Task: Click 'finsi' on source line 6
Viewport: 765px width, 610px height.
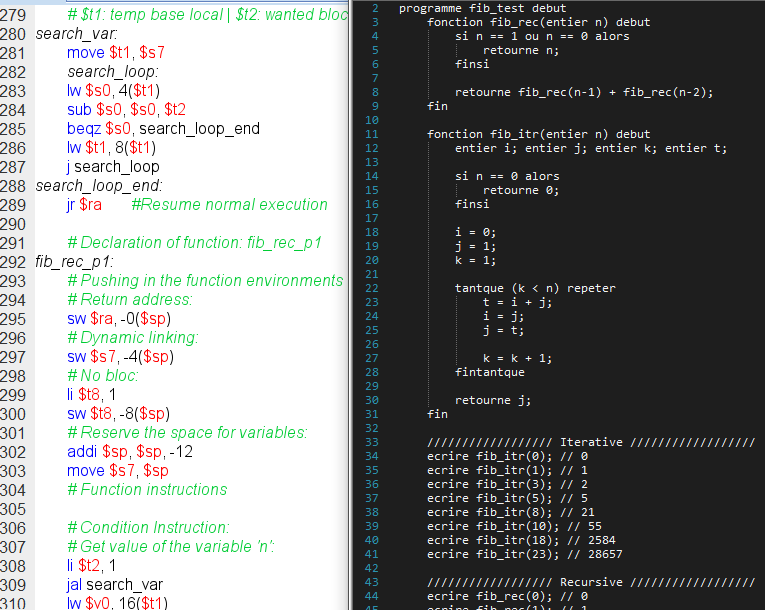Action: tap(472, 64)
